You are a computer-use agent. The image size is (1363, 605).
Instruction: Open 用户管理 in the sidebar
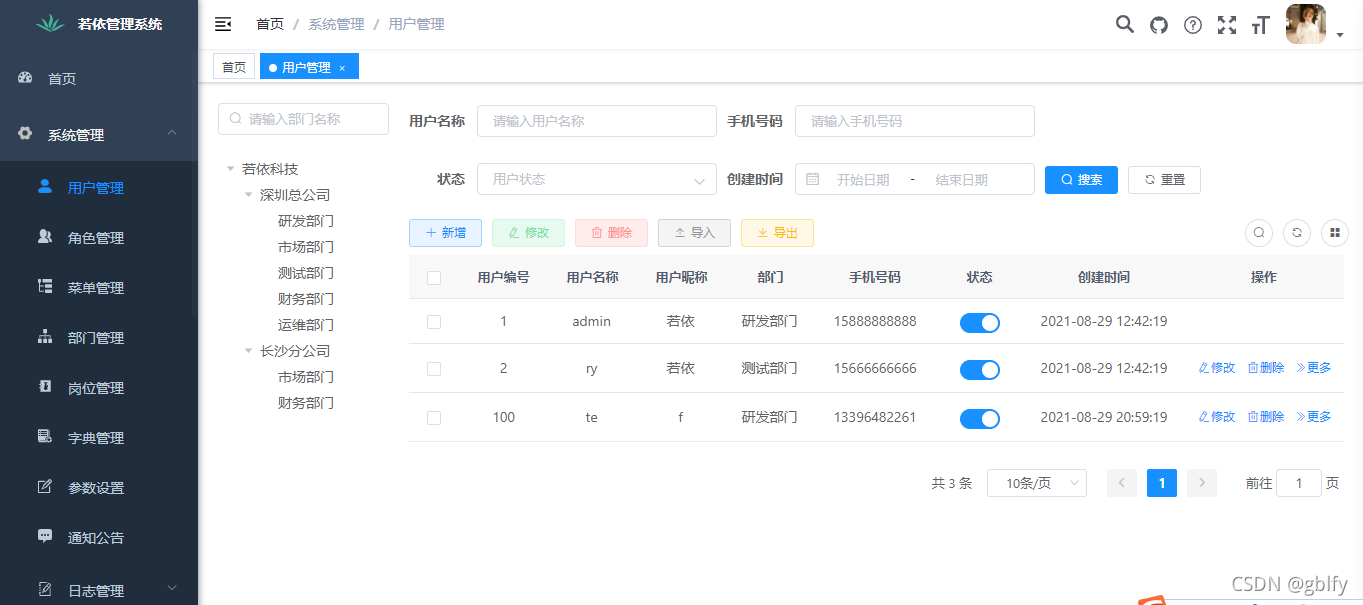[x=99, y=187]
